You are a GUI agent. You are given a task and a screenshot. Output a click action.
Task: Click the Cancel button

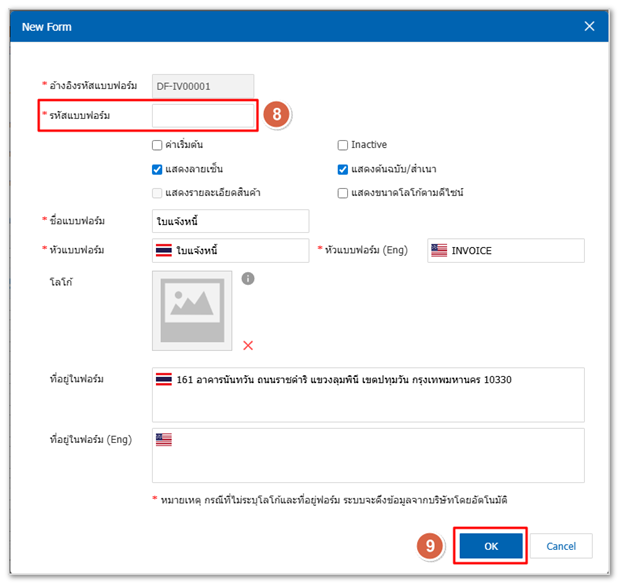(x=561, y=546)
